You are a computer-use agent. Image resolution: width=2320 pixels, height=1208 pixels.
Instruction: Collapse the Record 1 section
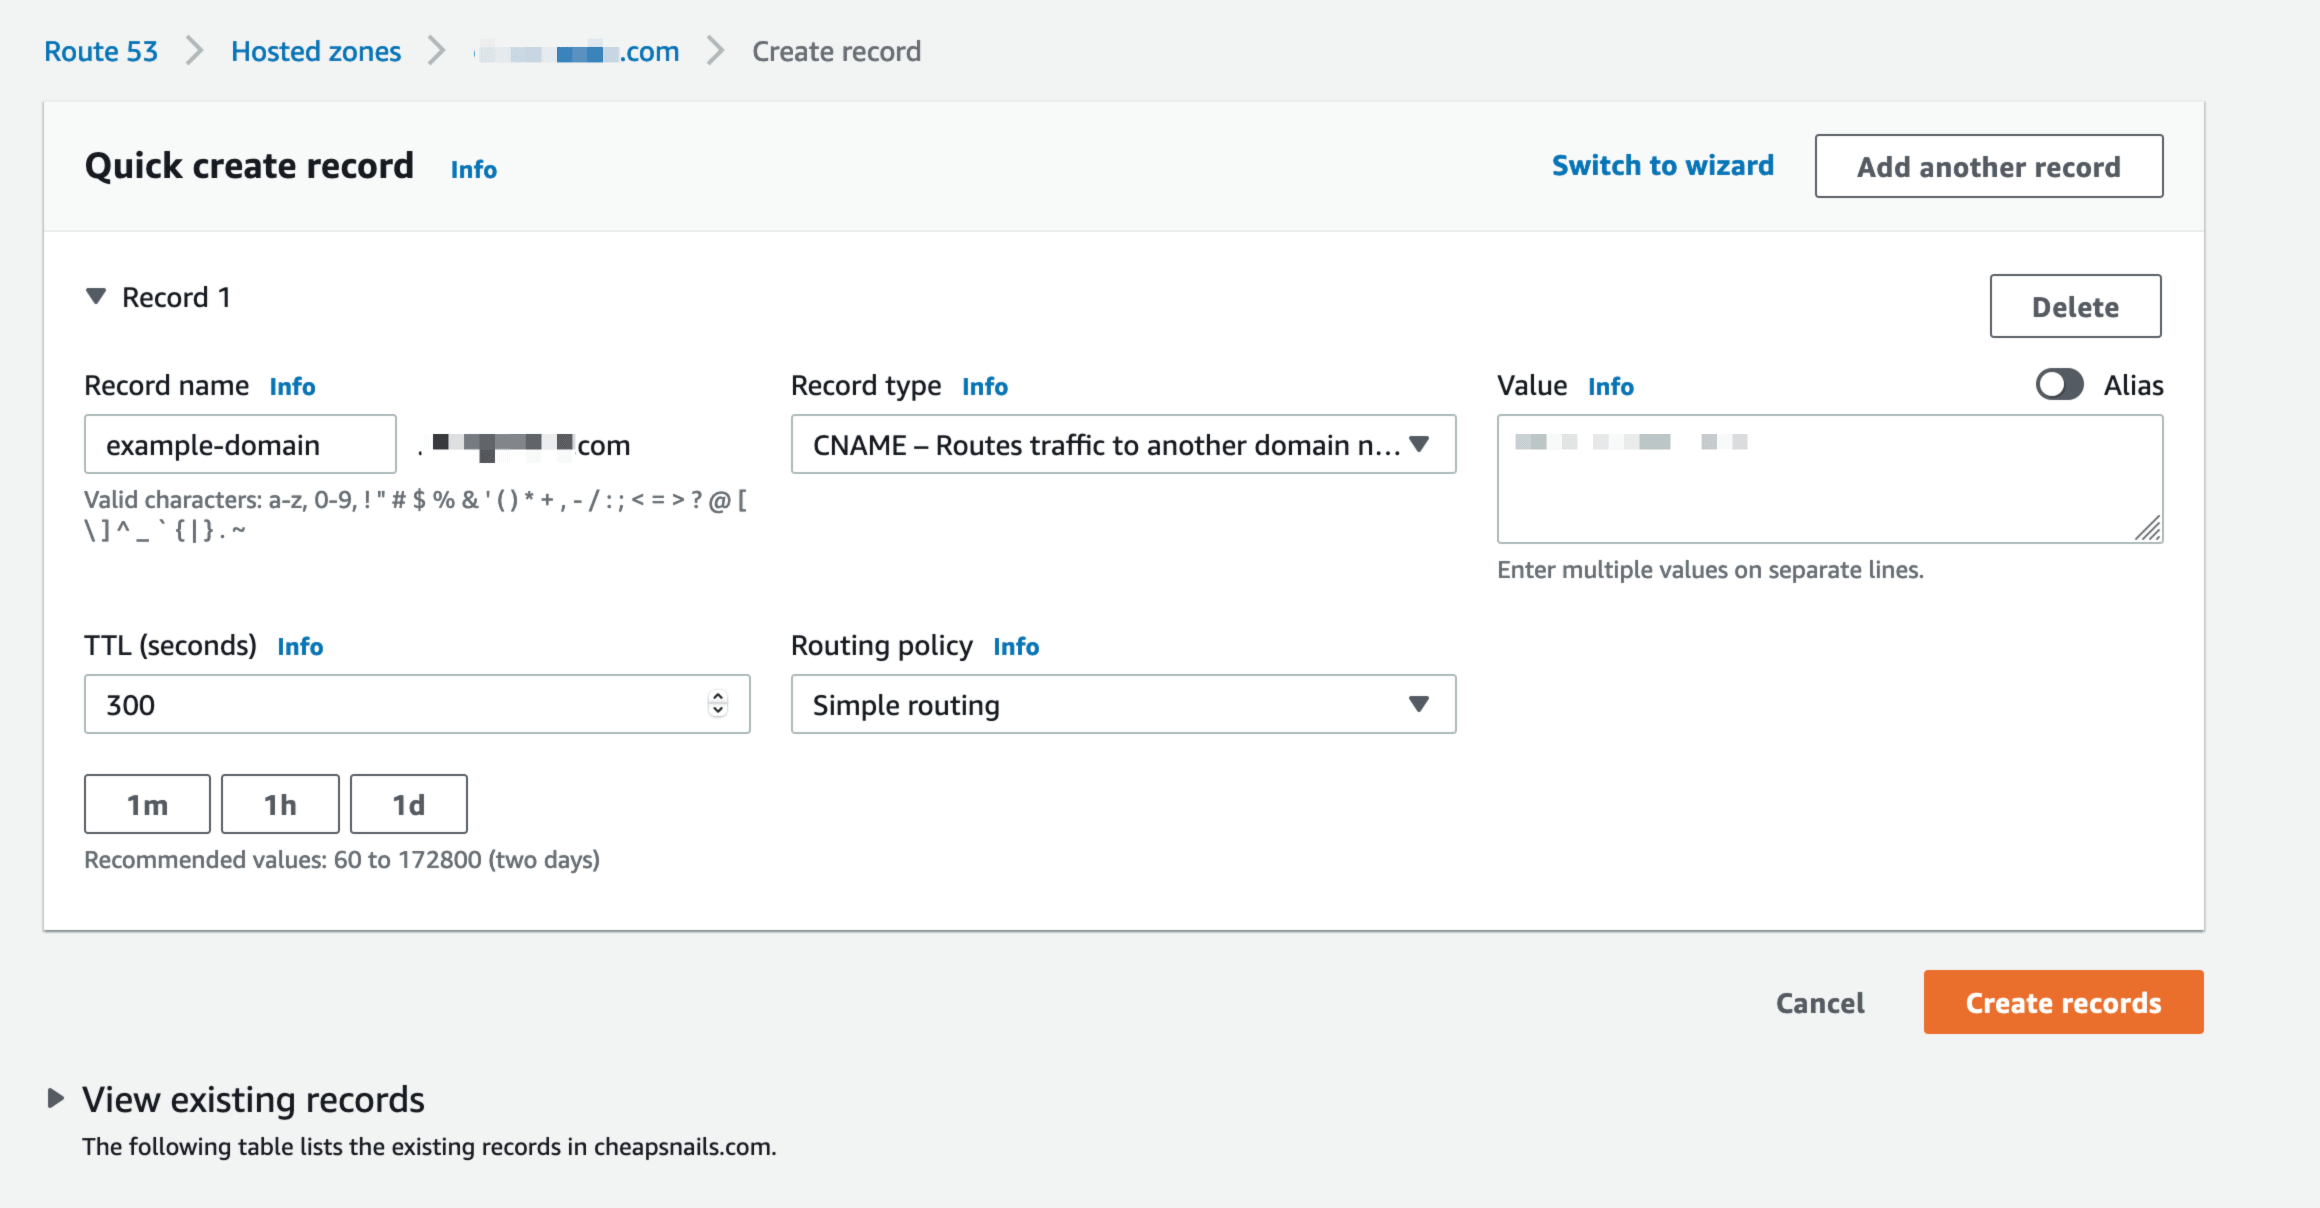(x=96, y=297)
